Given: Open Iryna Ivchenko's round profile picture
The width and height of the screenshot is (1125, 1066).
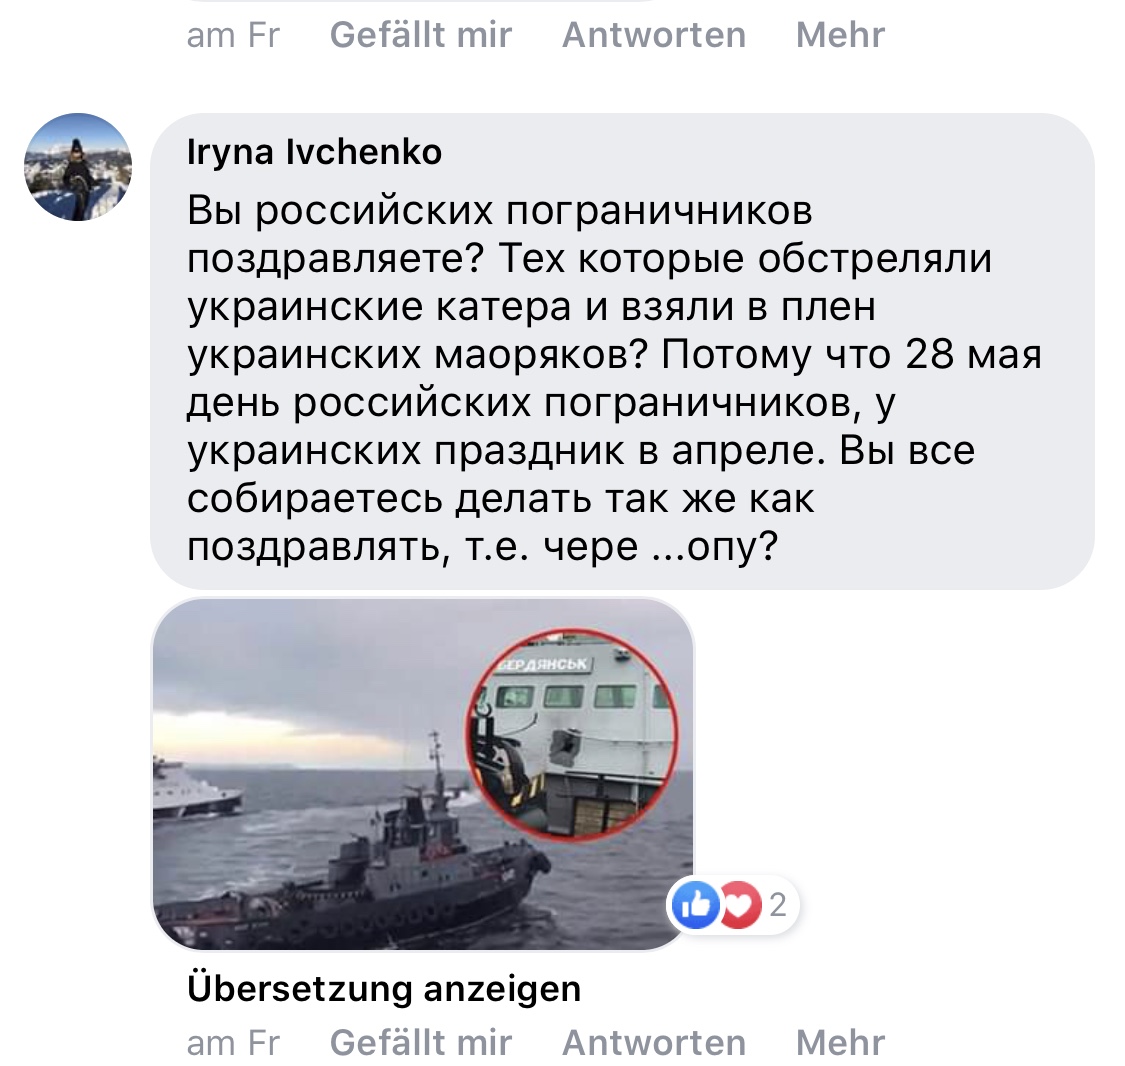Looking at the screenshot, I should (x=77, y=166).
